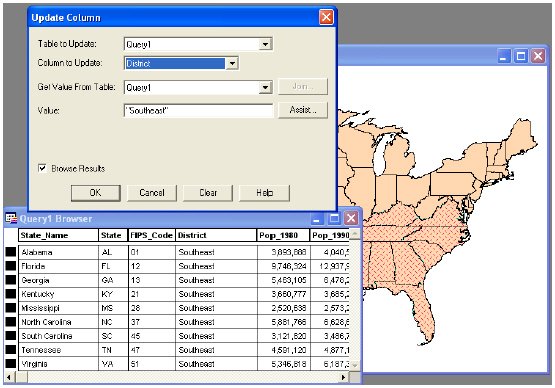The image size is (555, 388).
Task: Open the Get Value From Table dropdown
Action: (265, 87)
